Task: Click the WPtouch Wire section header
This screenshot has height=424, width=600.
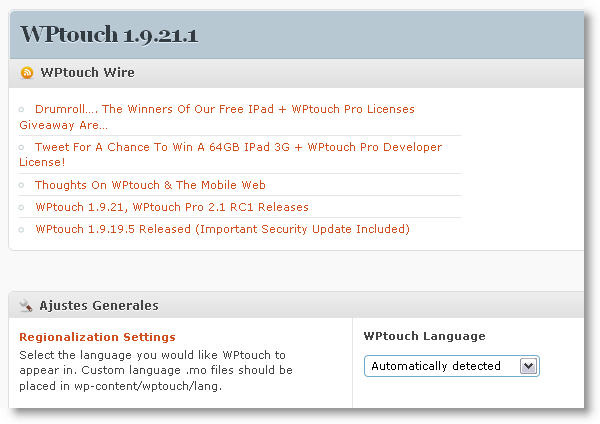Action: tap(87, 73)
